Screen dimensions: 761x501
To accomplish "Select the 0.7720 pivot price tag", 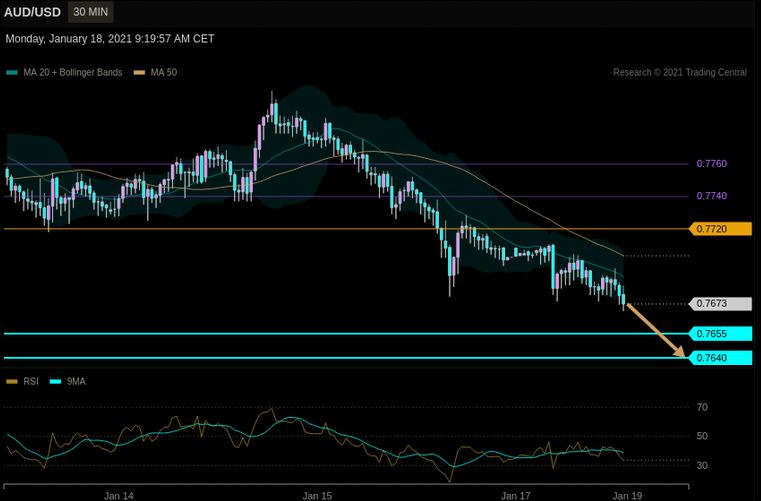I will 720,229.
